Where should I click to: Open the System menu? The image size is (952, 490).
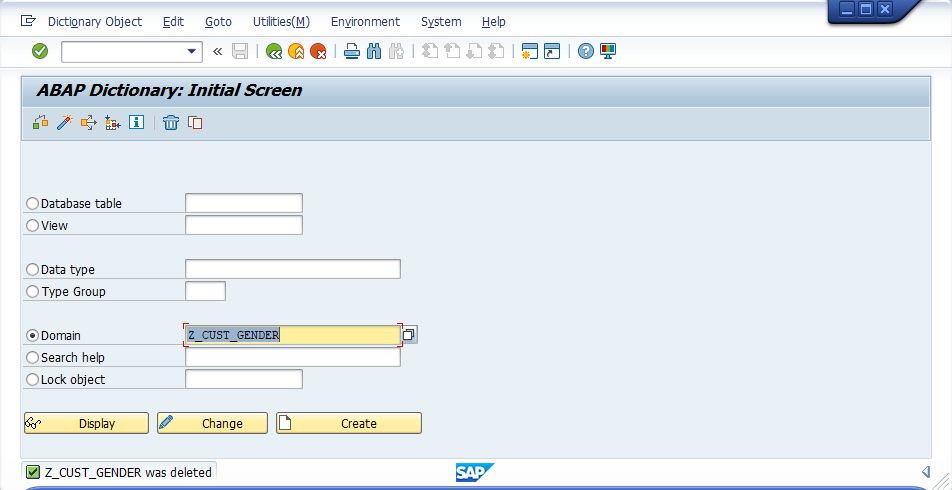pyautogui.click(x=441, y=22)
